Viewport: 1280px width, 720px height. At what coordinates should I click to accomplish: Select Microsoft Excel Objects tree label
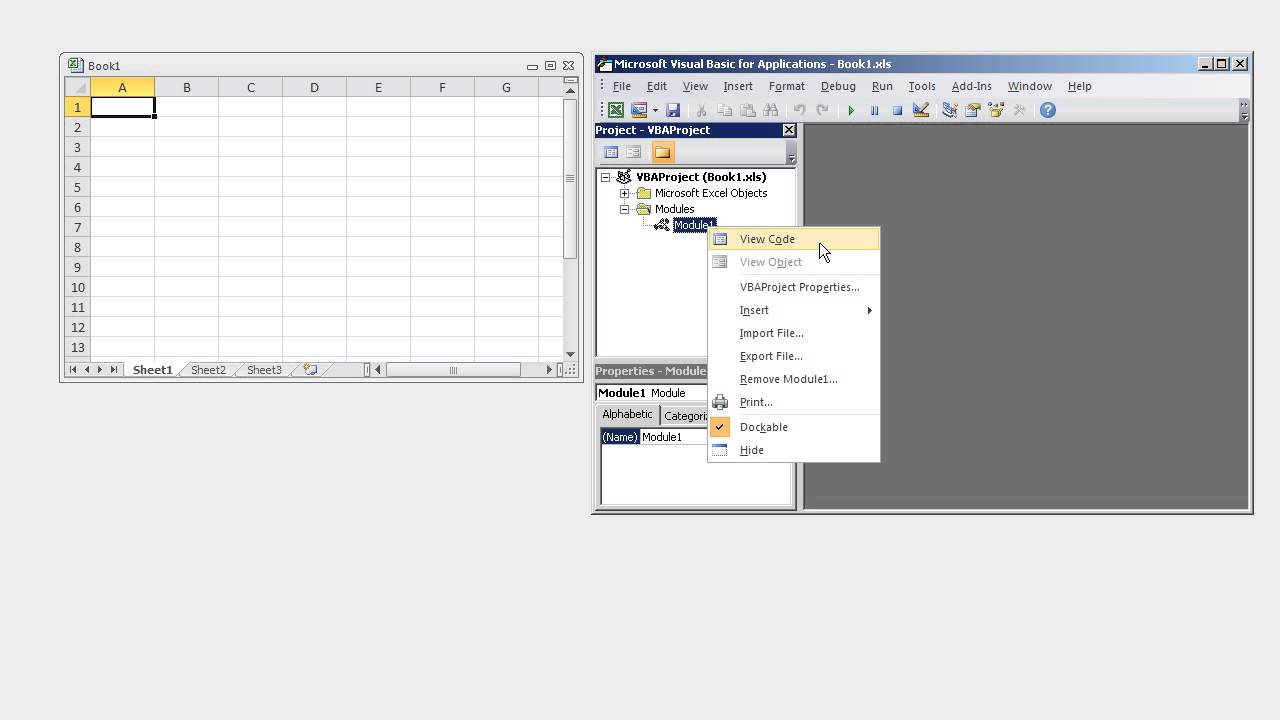pos(711,193)
